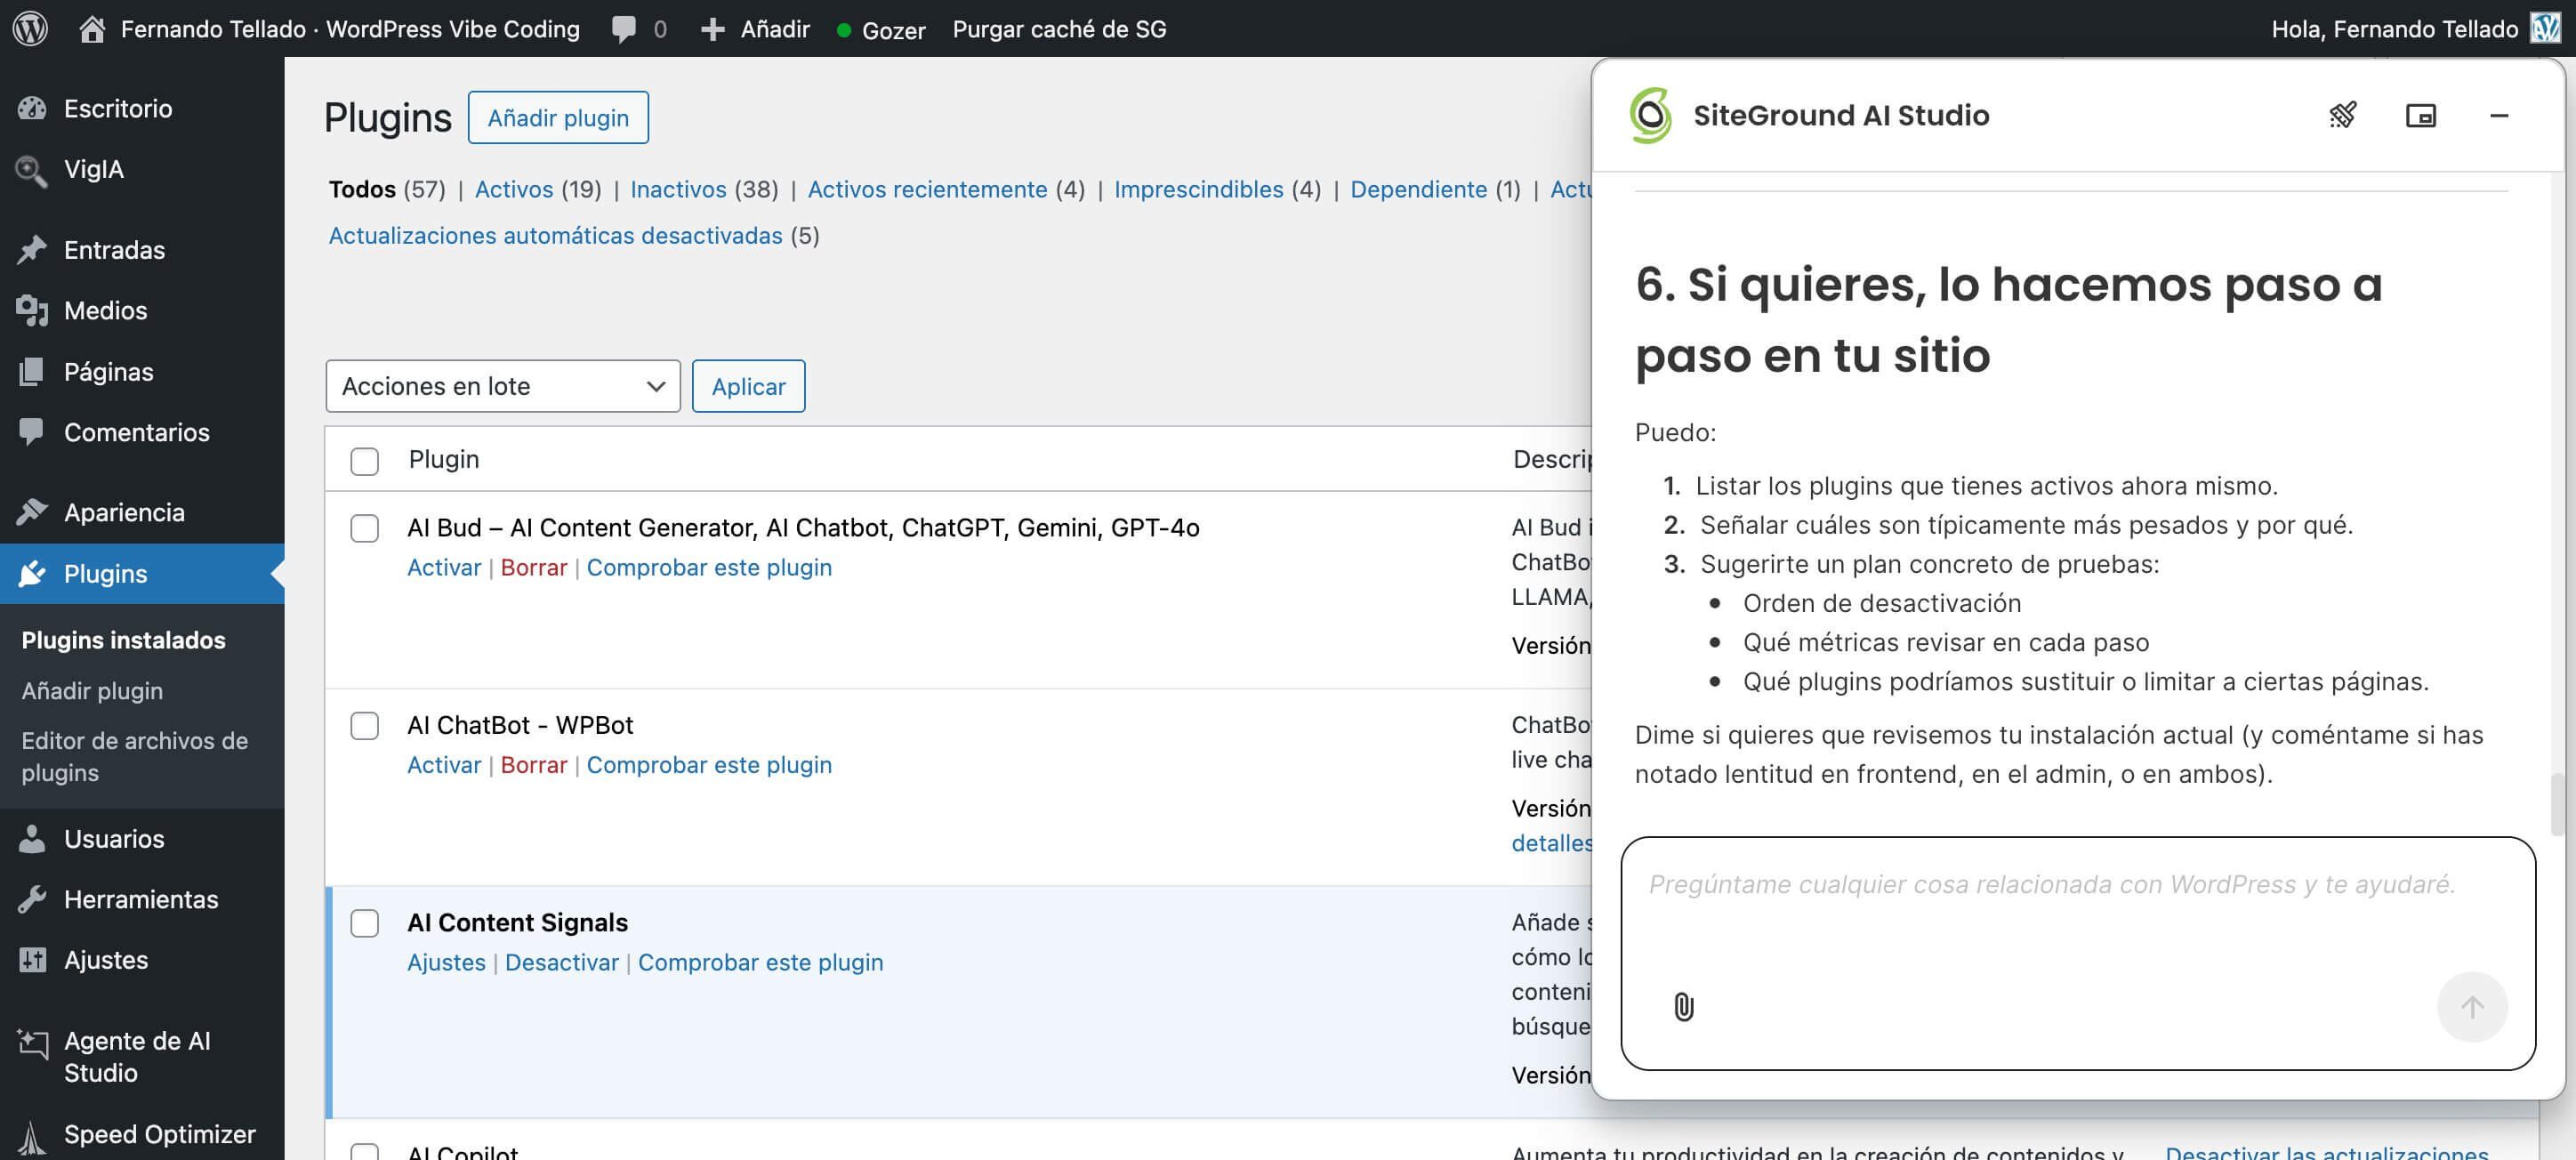2576x1160 pixels.
Task: Click the paperclip attach file icon
Action: [x=1684, y=1006]
